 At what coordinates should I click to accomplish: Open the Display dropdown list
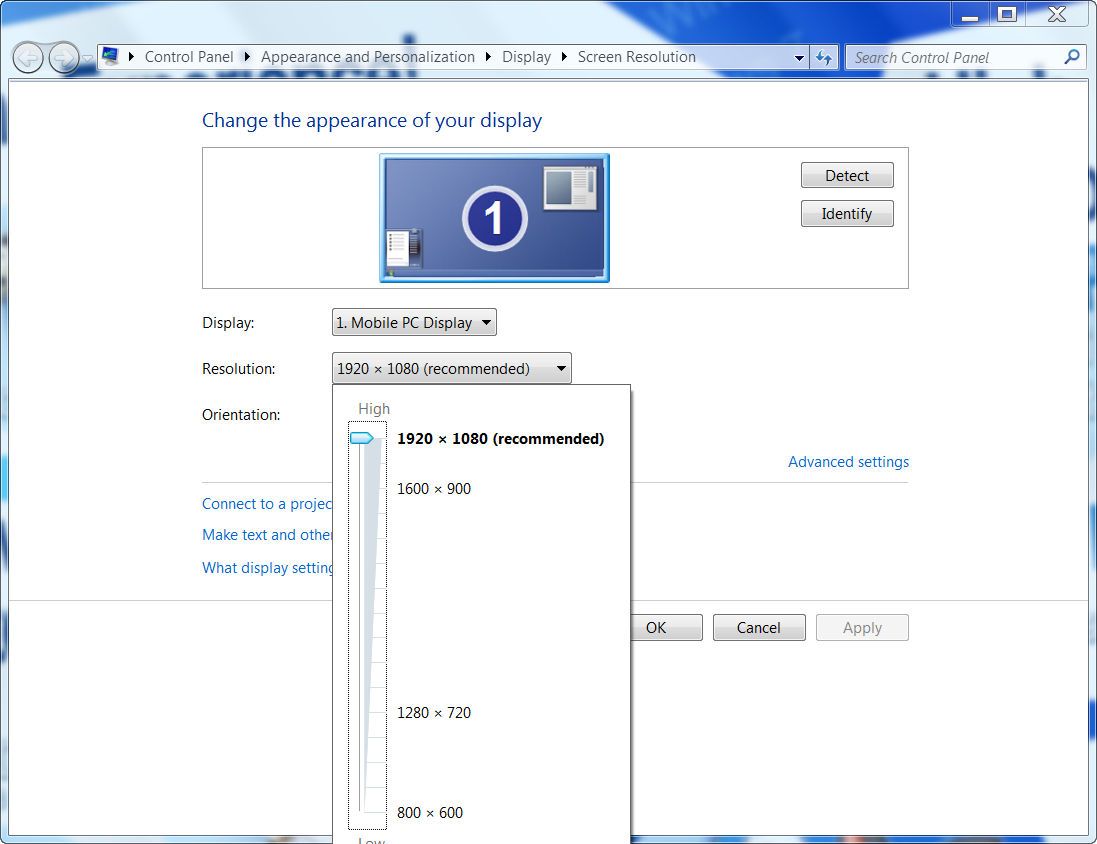414,323
